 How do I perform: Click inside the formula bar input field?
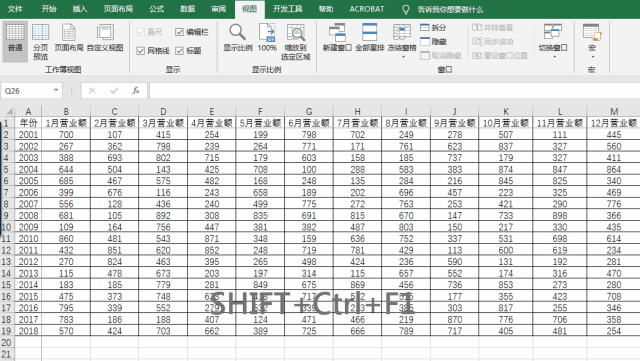pos(394,90)
